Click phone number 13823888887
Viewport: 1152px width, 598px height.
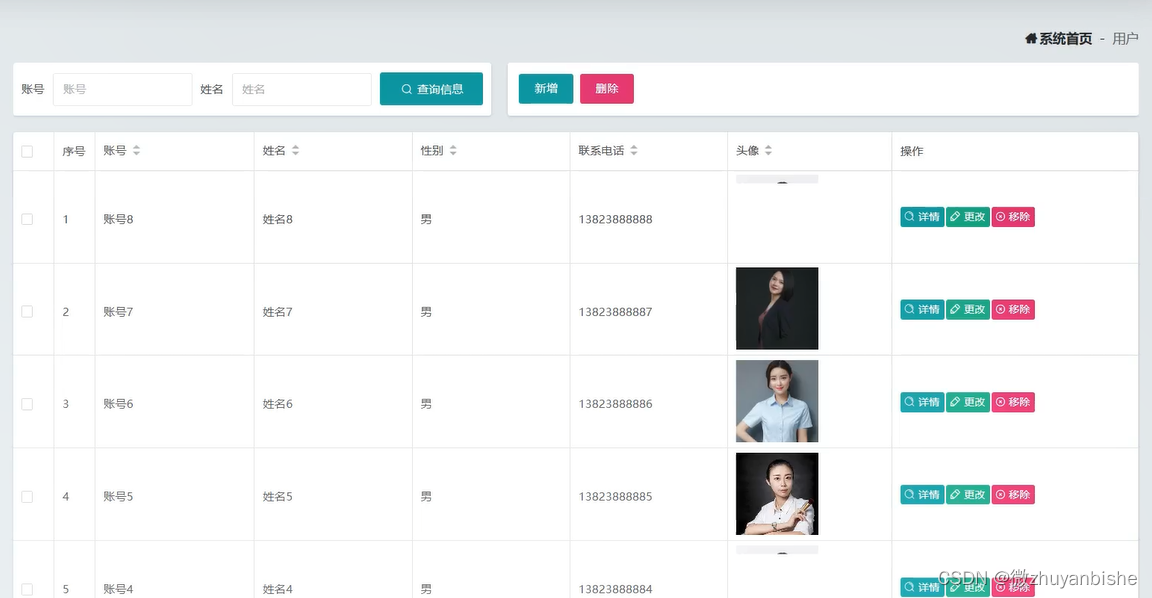(x=616, y=311)
